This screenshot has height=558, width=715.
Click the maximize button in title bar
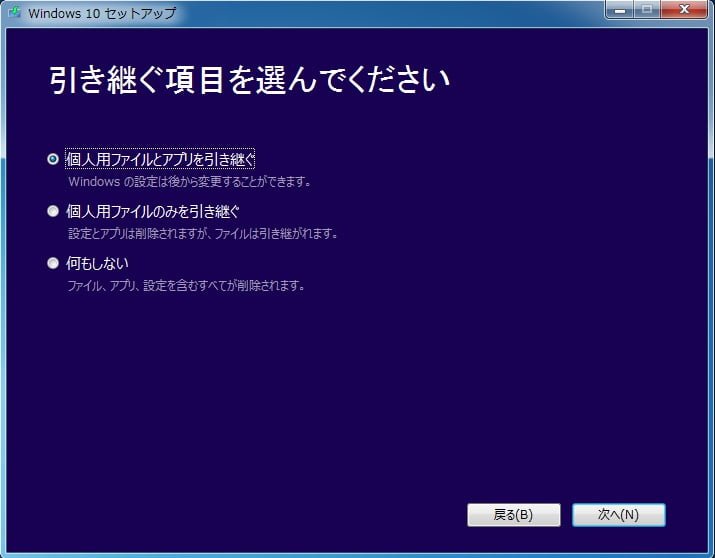pos(646,10)
